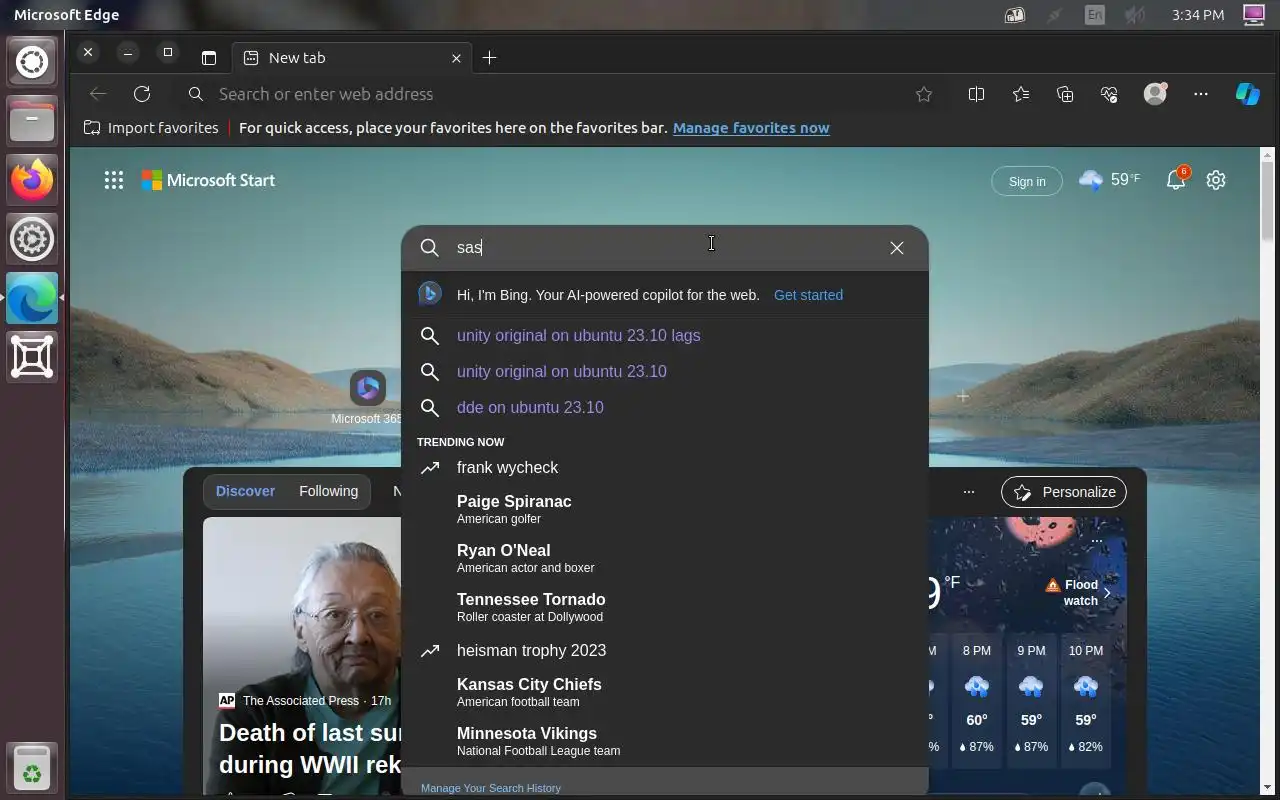Open Manage favorites now link
1280x800 pixels.
(751, 128)
